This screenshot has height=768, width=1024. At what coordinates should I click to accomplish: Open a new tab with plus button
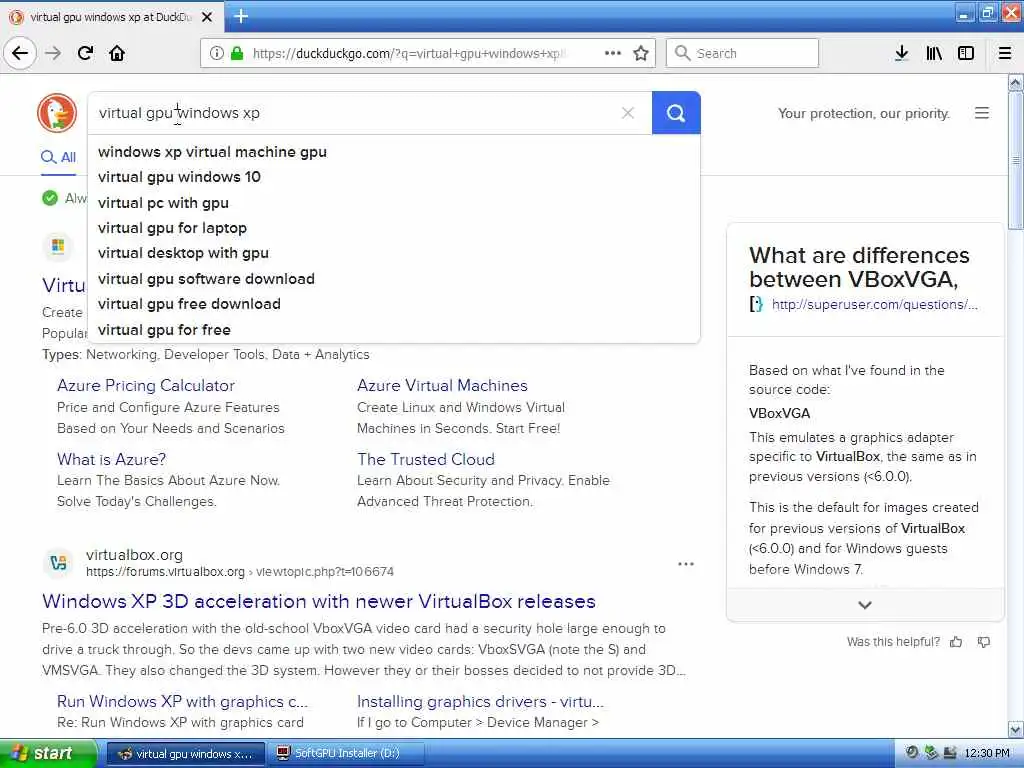[241, 16]
